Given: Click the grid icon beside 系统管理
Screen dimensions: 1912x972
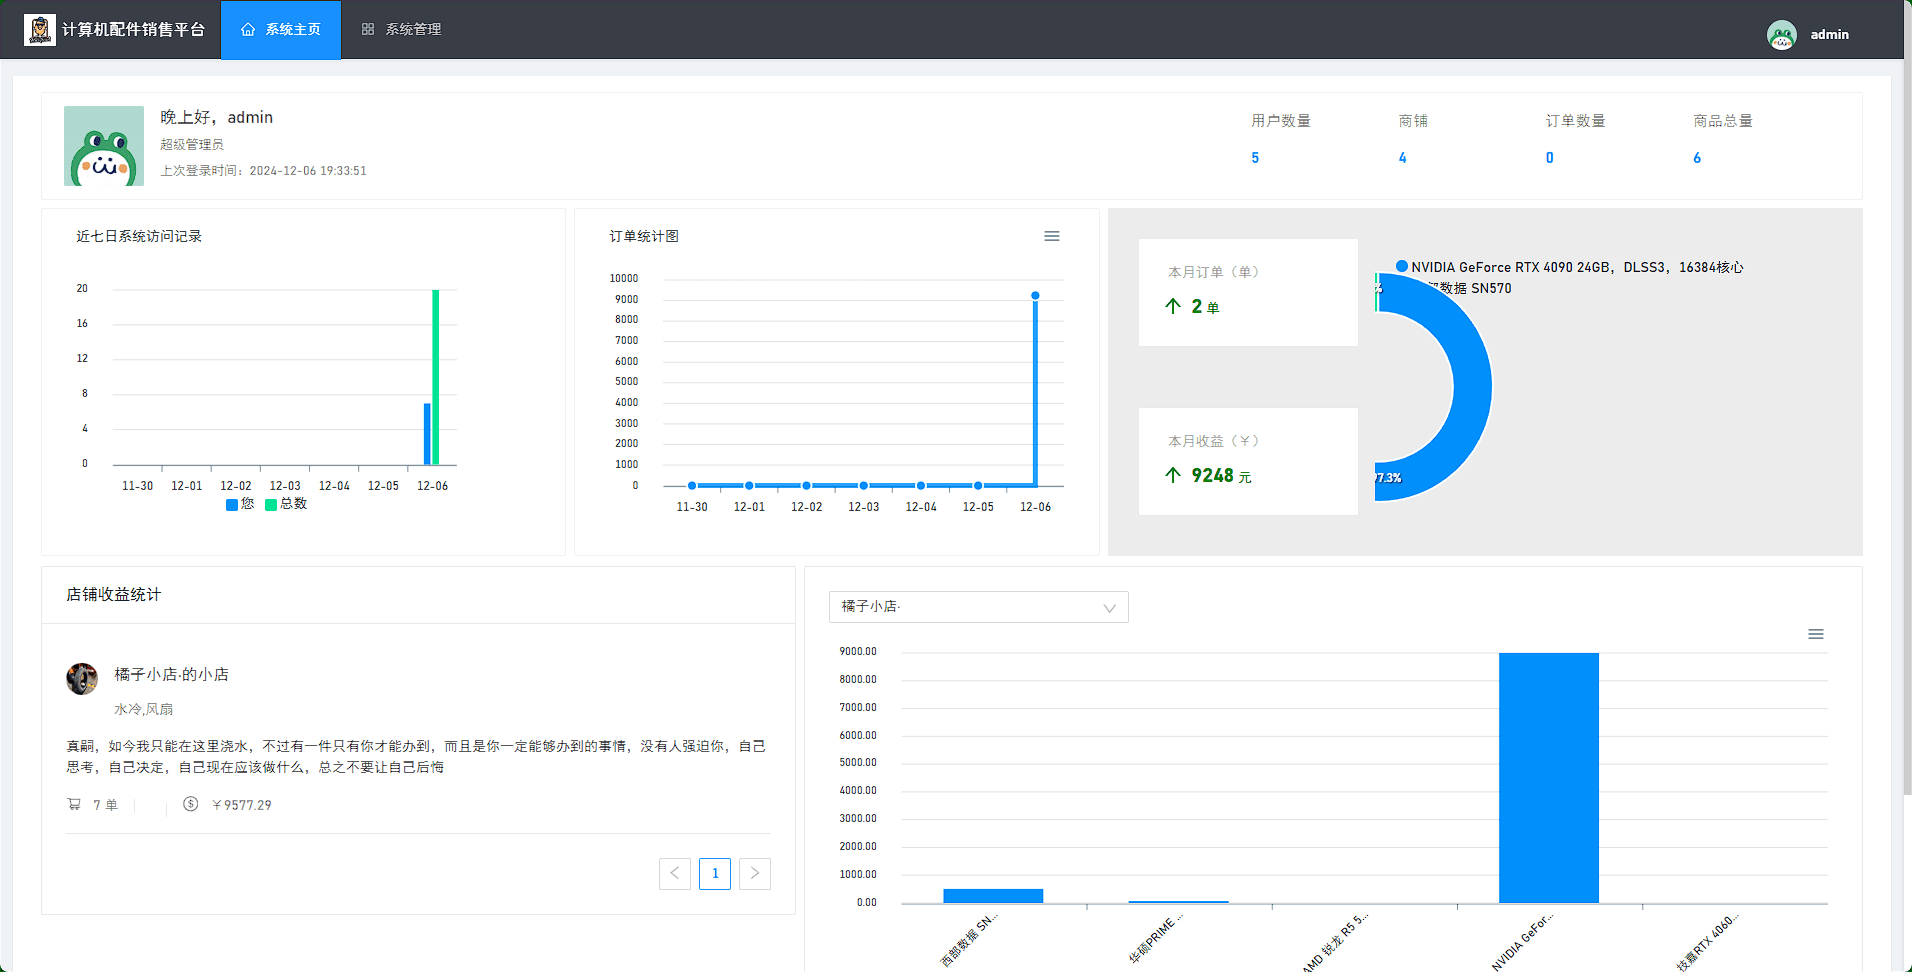Looking at the screenshot, I should pos(368,30).
